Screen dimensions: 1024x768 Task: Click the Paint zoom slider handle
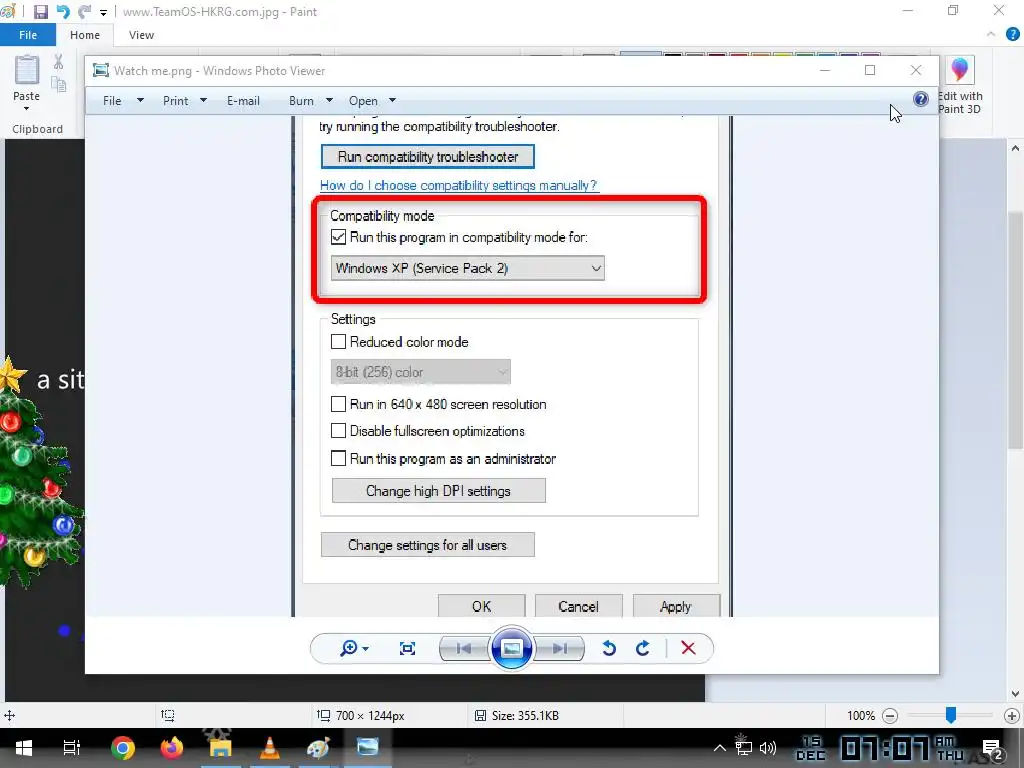pos(951,715)
